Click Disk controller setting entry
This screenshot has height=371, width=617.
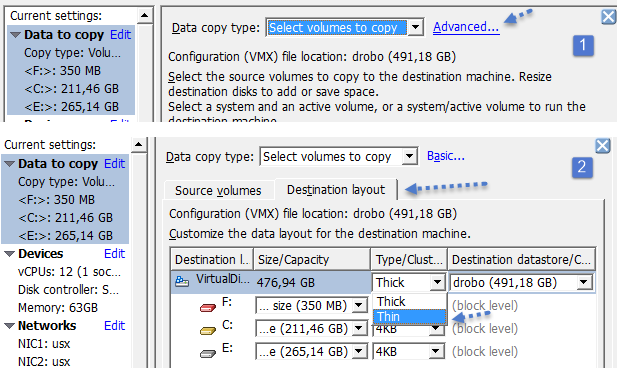pos(68,290)
